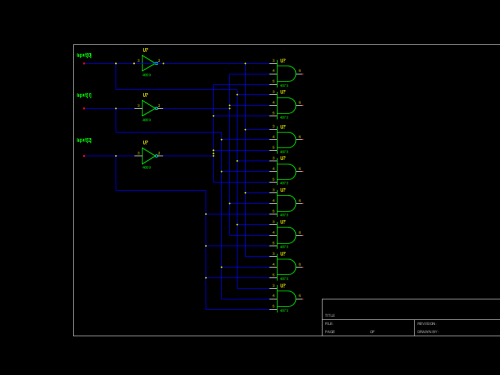Select the topmost AND gate symbol
500x375 pixels.
(x=286, y=74)
